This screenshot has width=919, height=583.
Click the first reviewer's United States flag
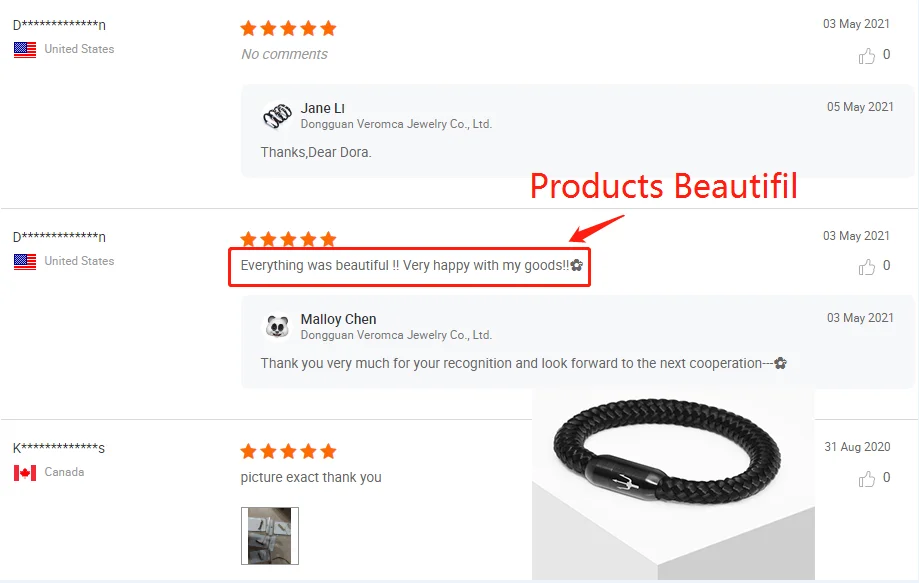click(x=25, y=50)
